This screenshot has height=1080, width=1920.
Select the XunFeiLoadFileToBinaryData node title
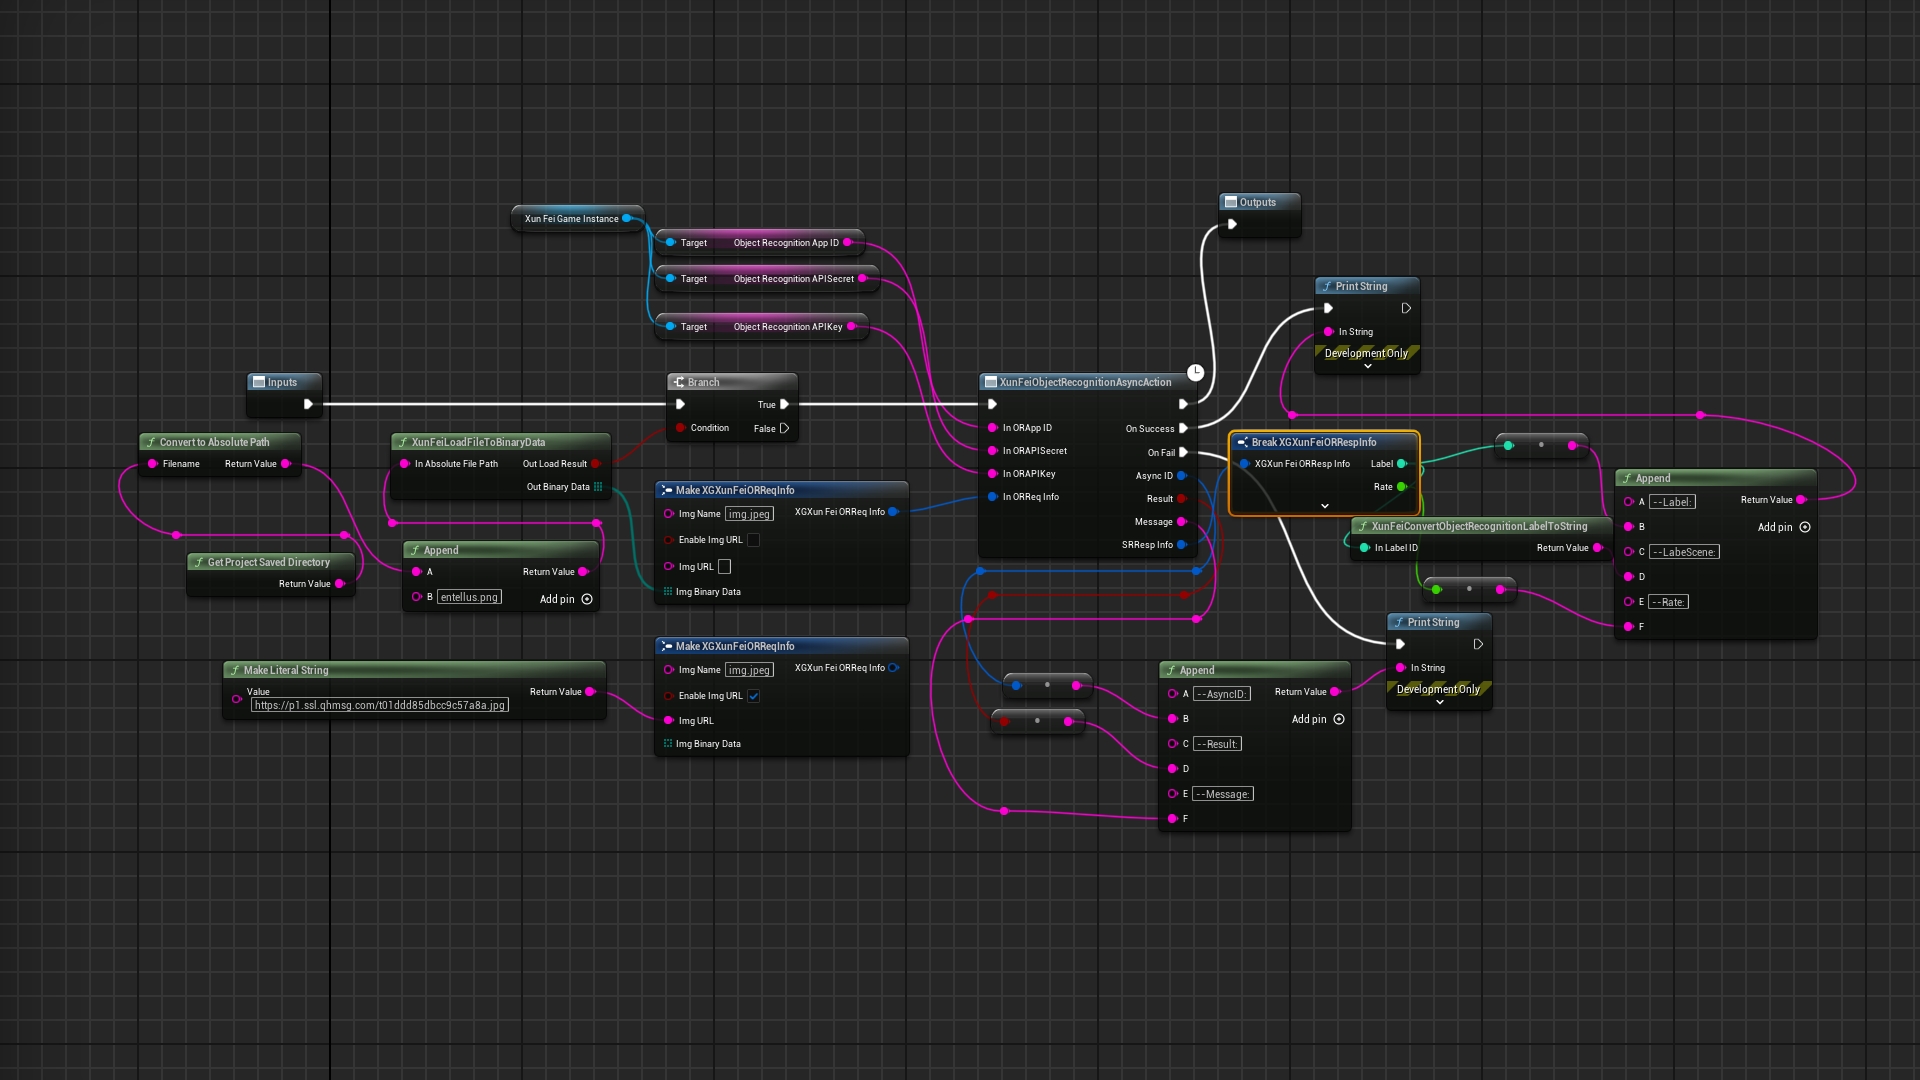pos(478,442)
